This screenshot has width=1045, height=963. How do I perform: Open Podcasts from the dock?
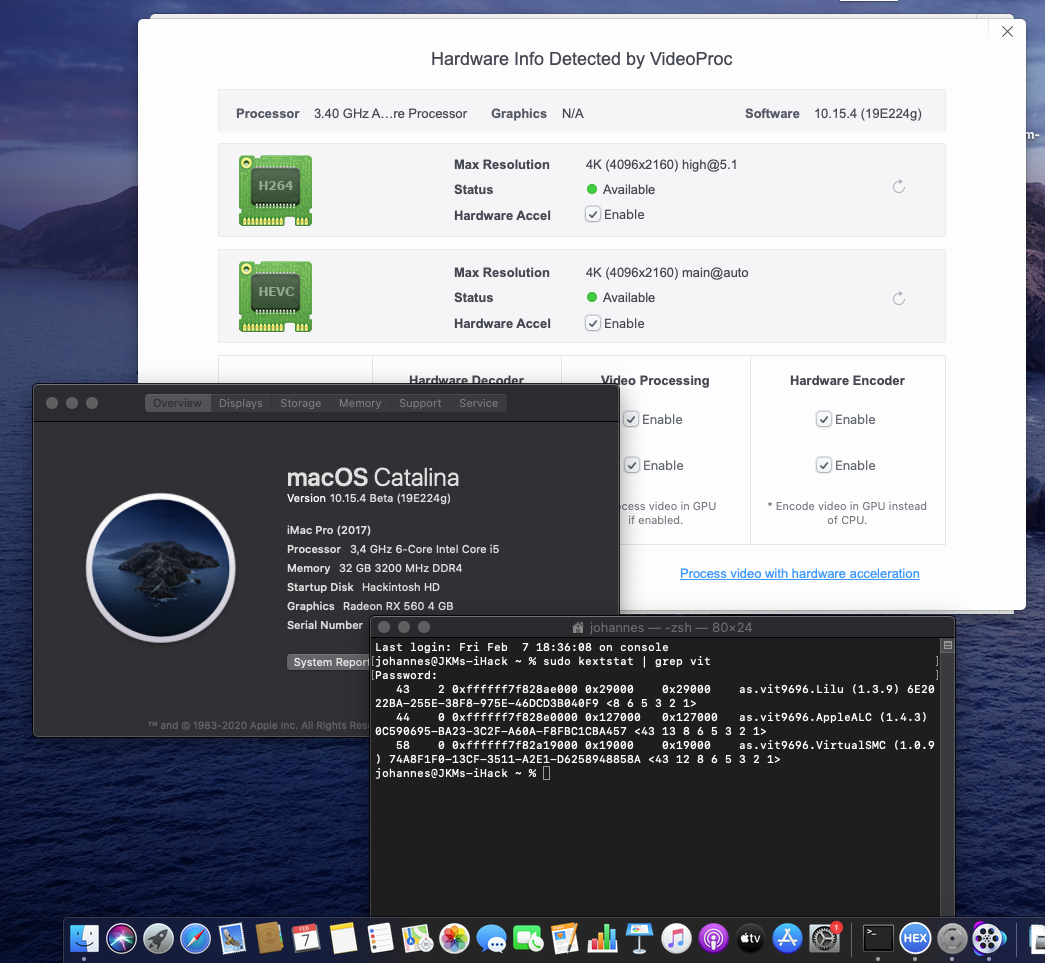(x=713, y=938)
